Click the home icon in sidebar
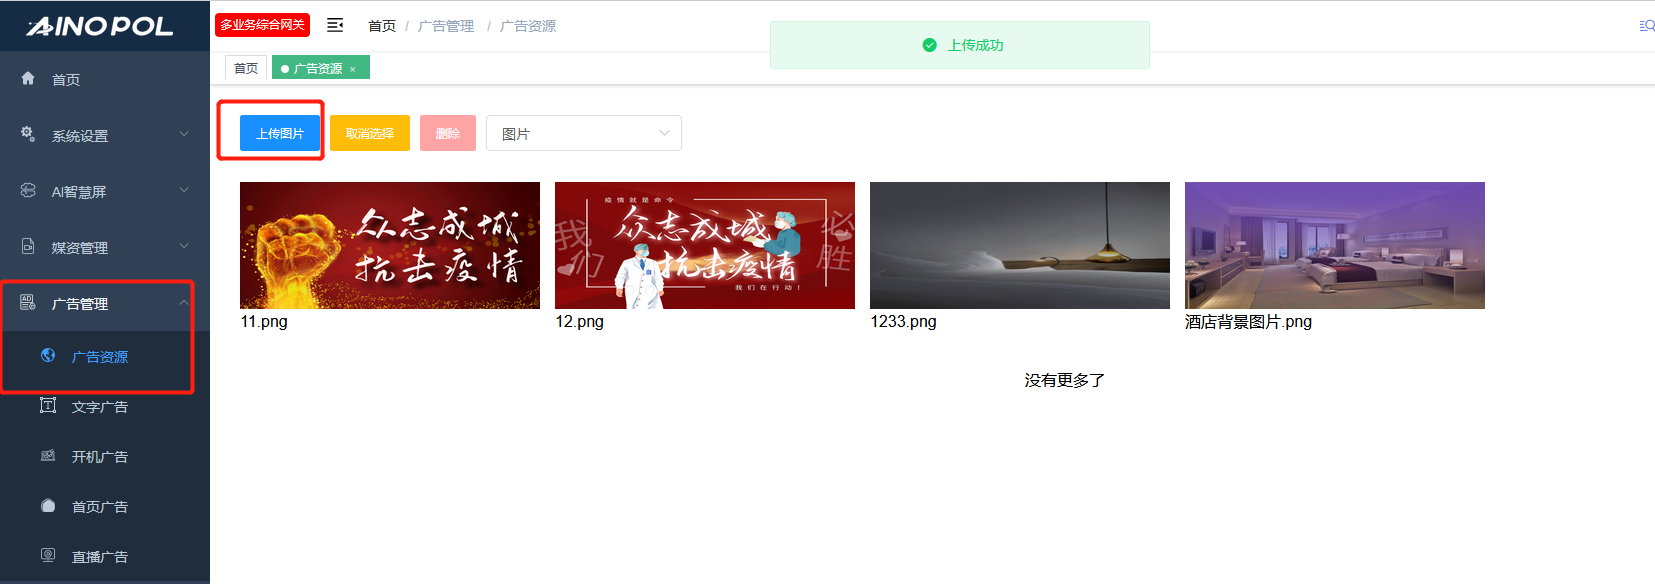 pos(28,78)
